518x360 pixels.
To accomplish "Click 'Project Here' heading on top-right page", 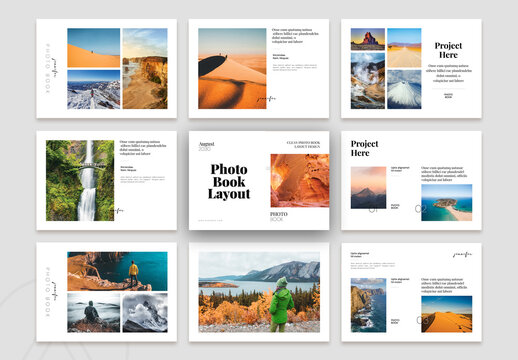I will 448,50.
